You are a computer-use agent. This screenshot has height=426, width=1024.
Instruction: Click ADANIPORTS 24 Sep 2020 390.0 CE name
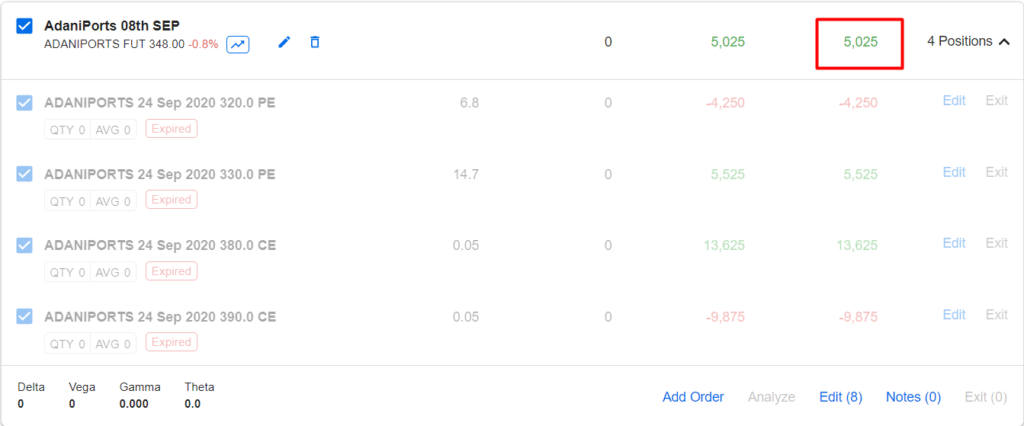(160, 317)
